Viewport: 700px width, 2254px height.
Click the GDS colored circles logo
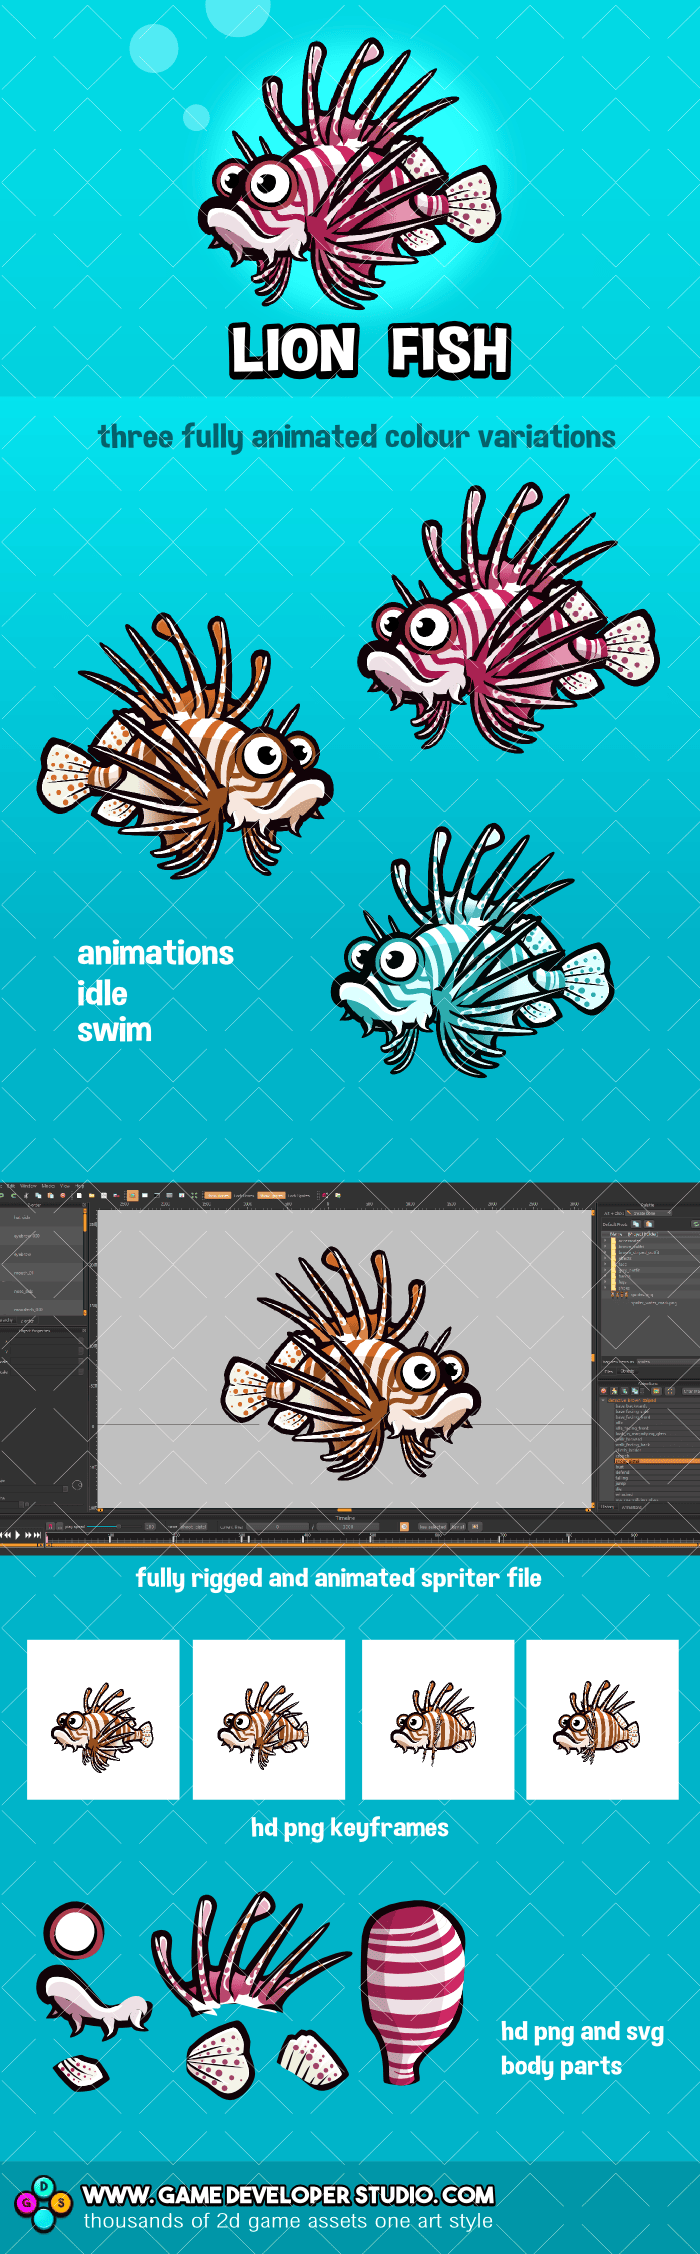[x=43, y=2201]
